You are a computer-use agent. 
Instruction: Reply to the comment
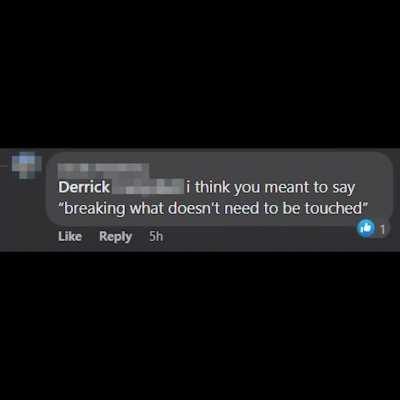116,237
